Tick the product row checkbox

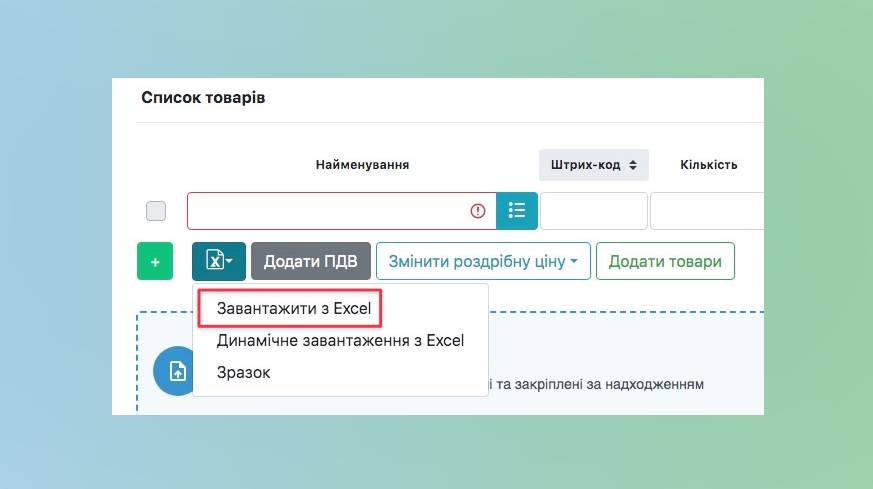pos(156,211)
